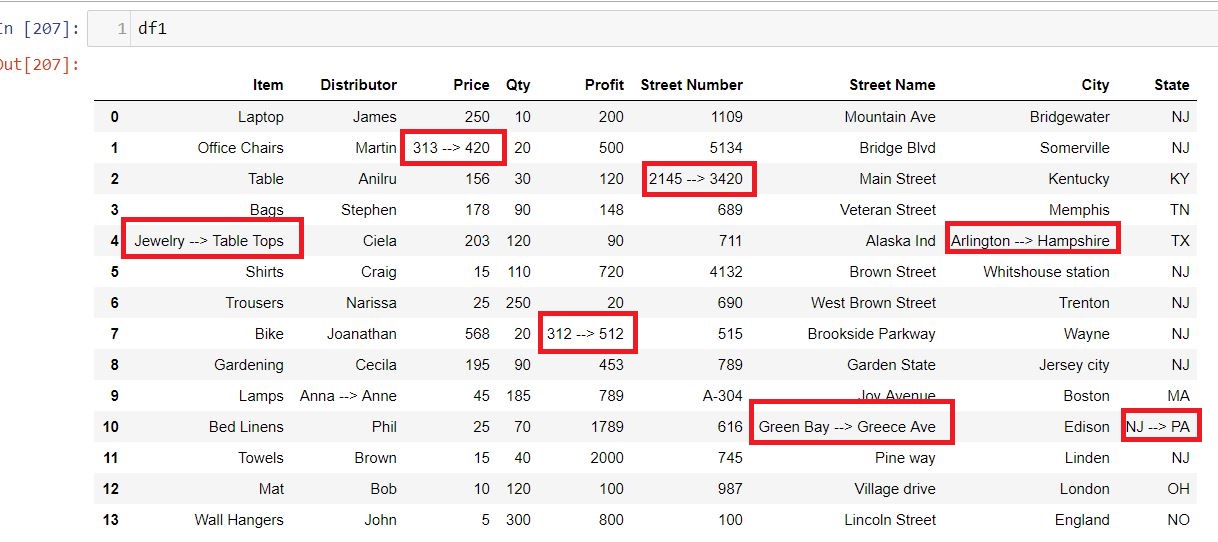Click the Wall Hangers item cell

(239, 520)
